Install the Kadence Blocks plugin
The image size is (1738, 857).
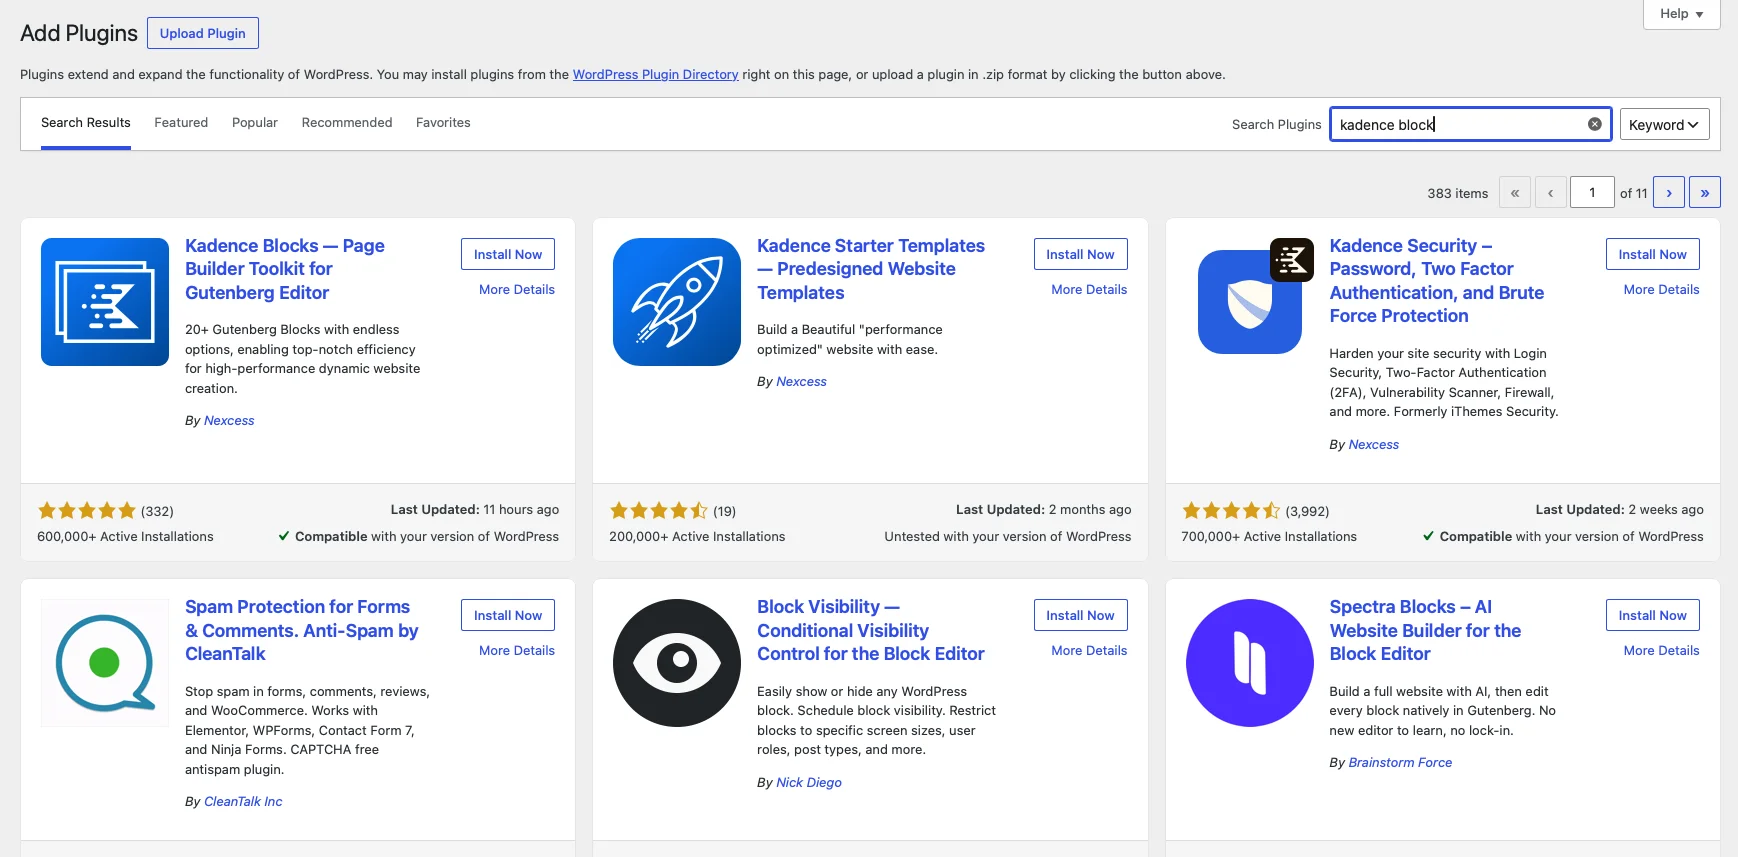[x=508, y=254]
